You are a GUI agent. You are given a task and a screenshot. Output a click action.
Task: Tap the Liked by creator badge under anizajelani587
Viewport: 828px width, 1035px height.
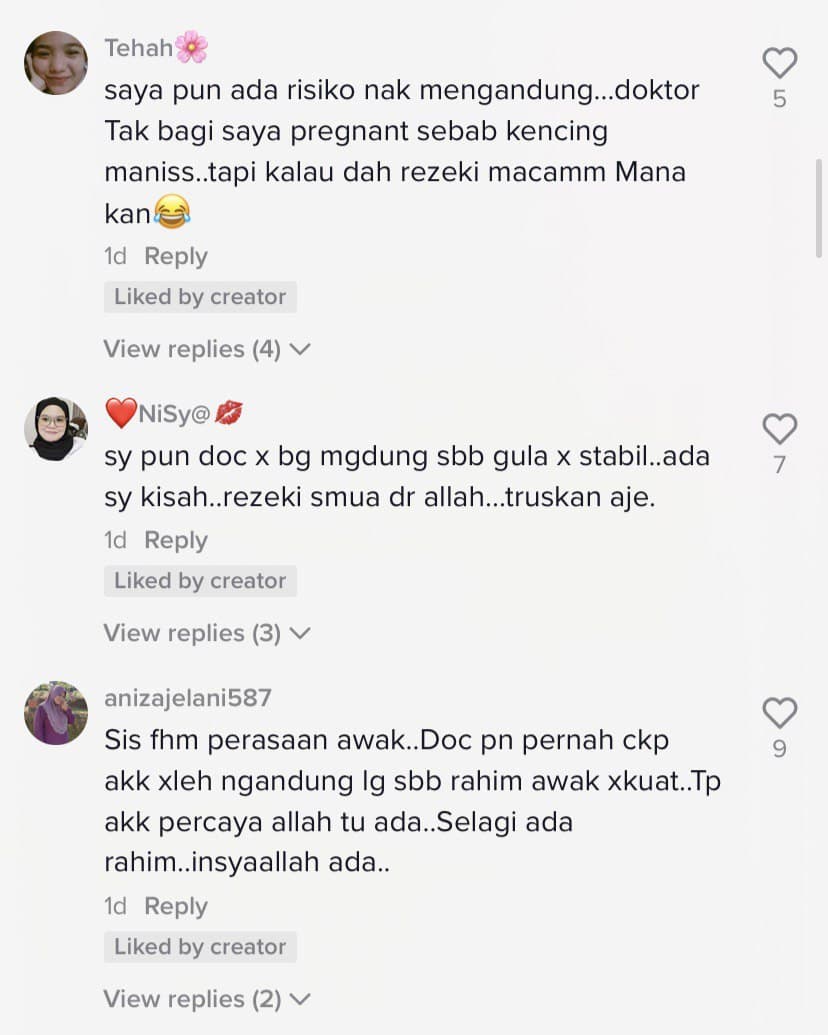point(200,947)
